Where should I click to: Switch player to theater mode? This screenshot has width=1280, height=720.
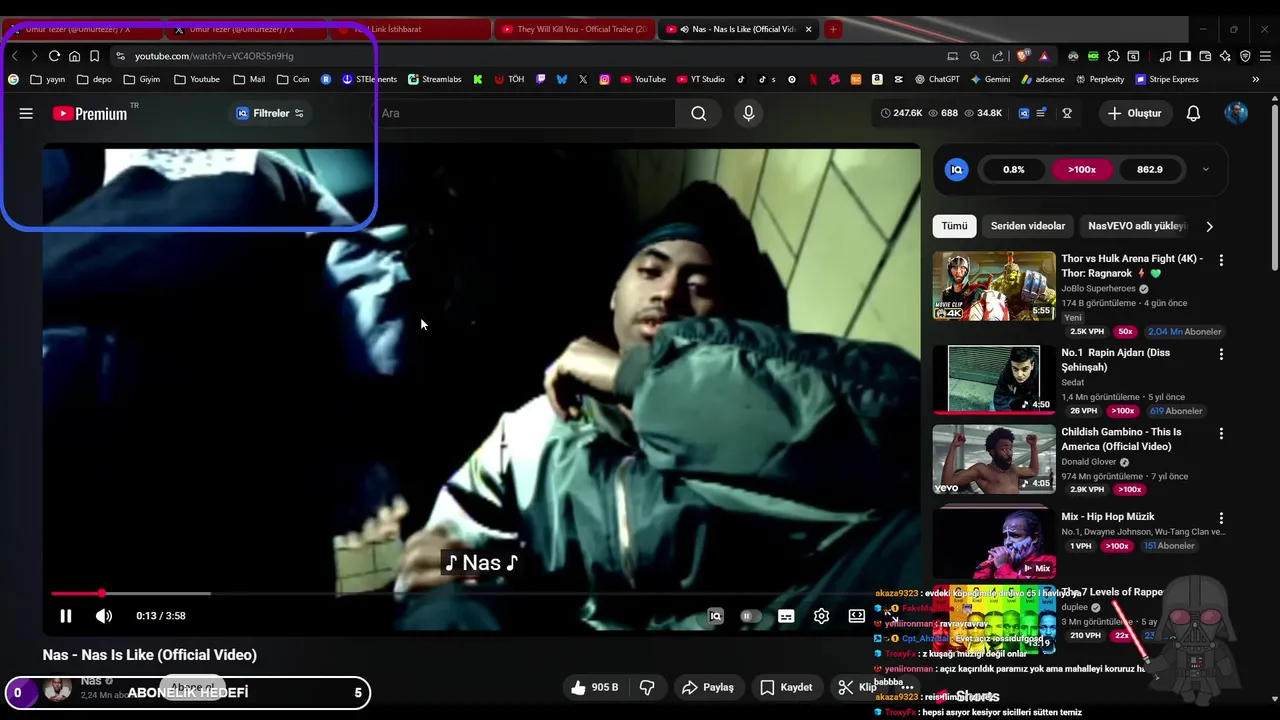coord(857,616)
